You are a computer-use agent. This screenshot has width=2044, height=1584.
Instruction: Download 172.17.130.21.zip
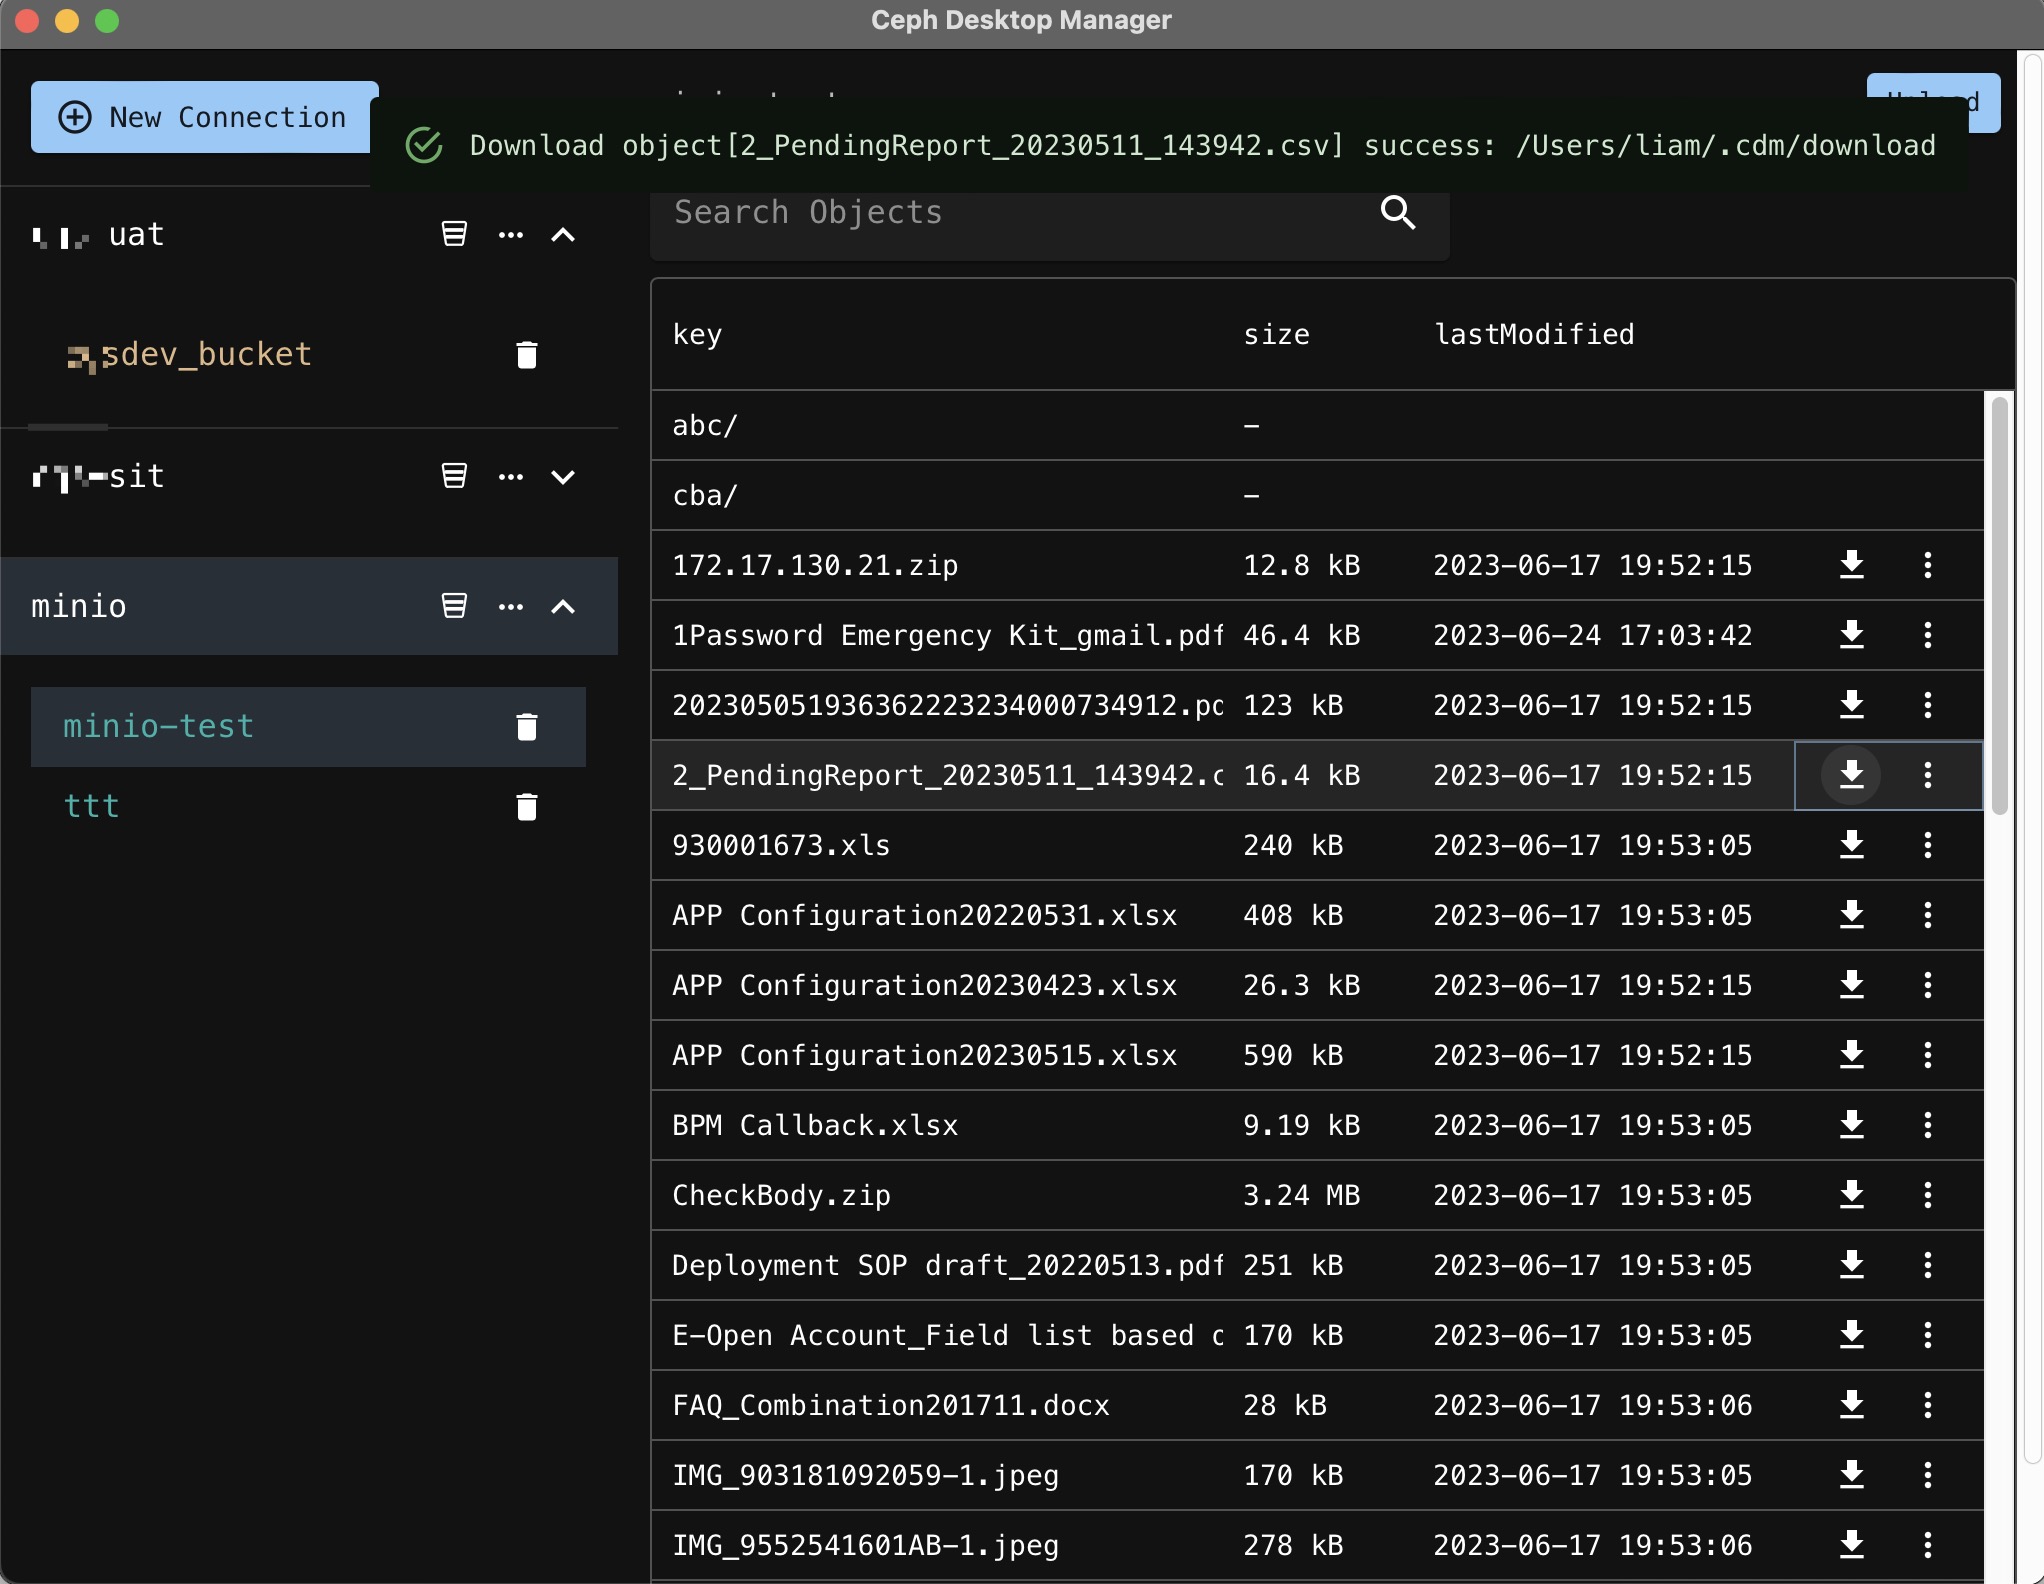tap(1851, 565)
